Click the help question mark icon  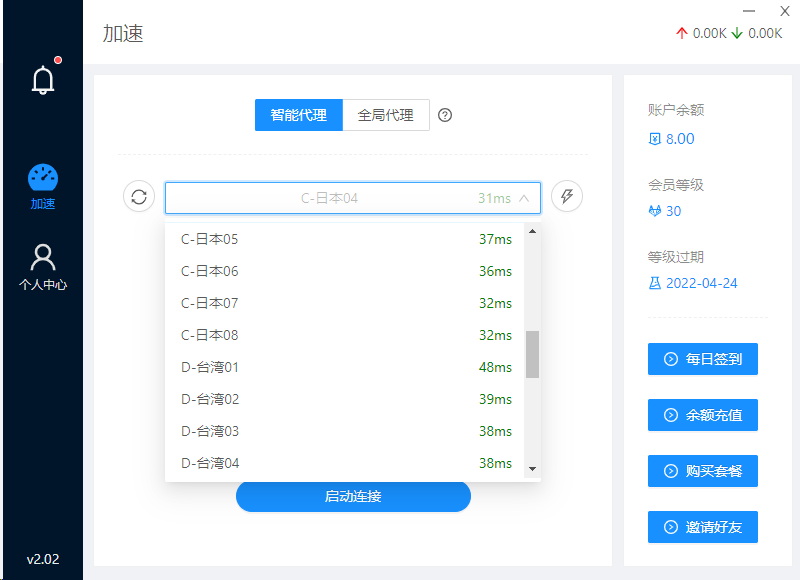click(x=445, y=115)
